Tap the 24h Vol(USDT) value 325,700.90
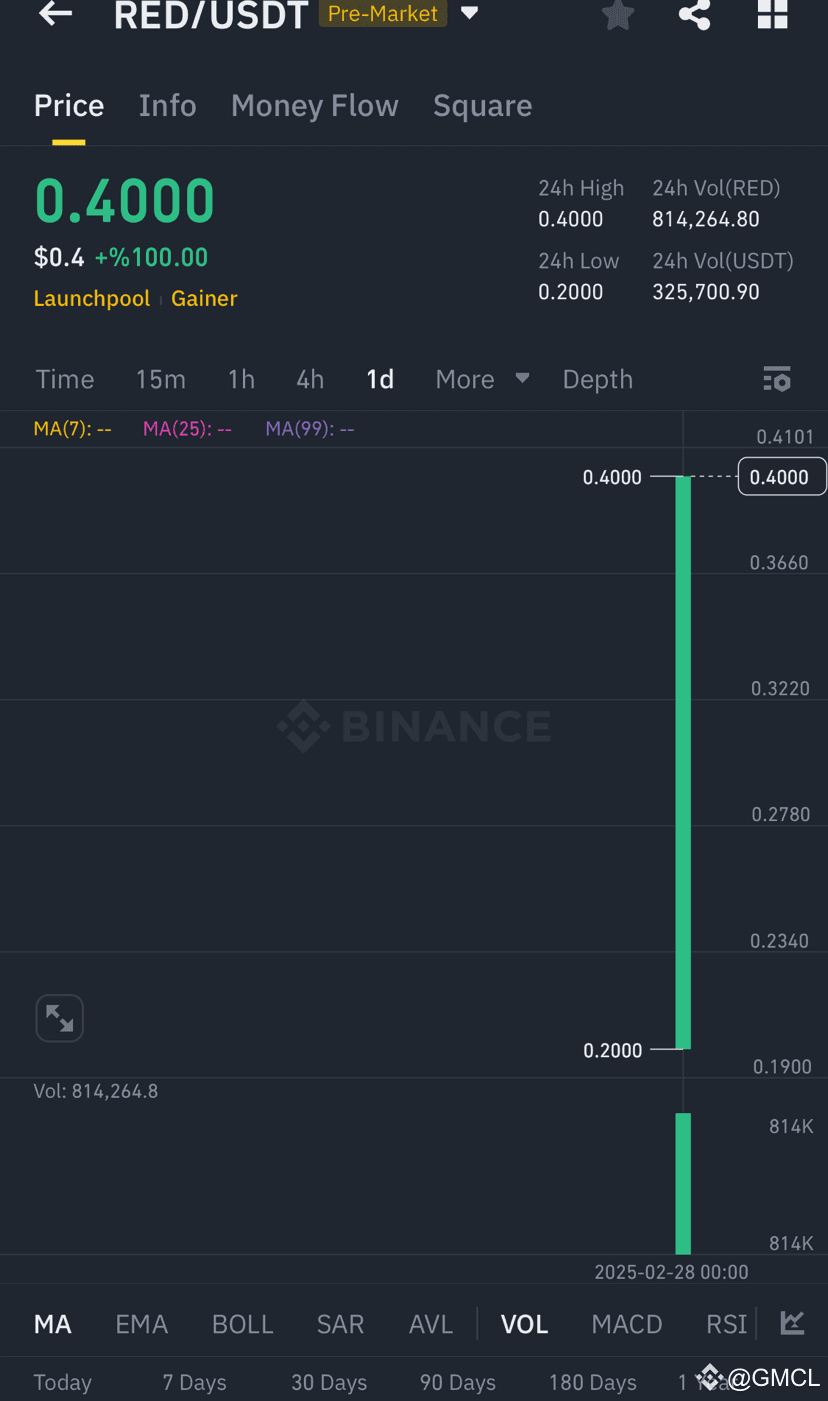Screen dimensions: 828x1401 coord(706,292)
